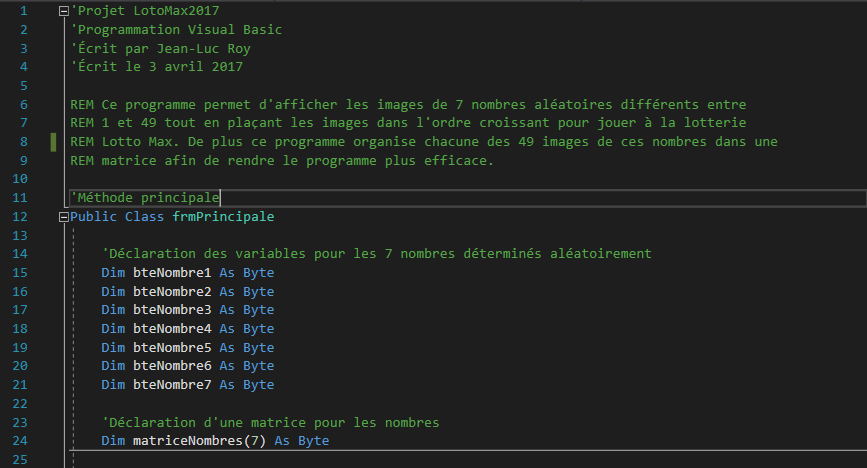Screen dimensions: 867x468
Task: Collapse the Public Class frmPrincipale region
Action: tap(64, 217)
